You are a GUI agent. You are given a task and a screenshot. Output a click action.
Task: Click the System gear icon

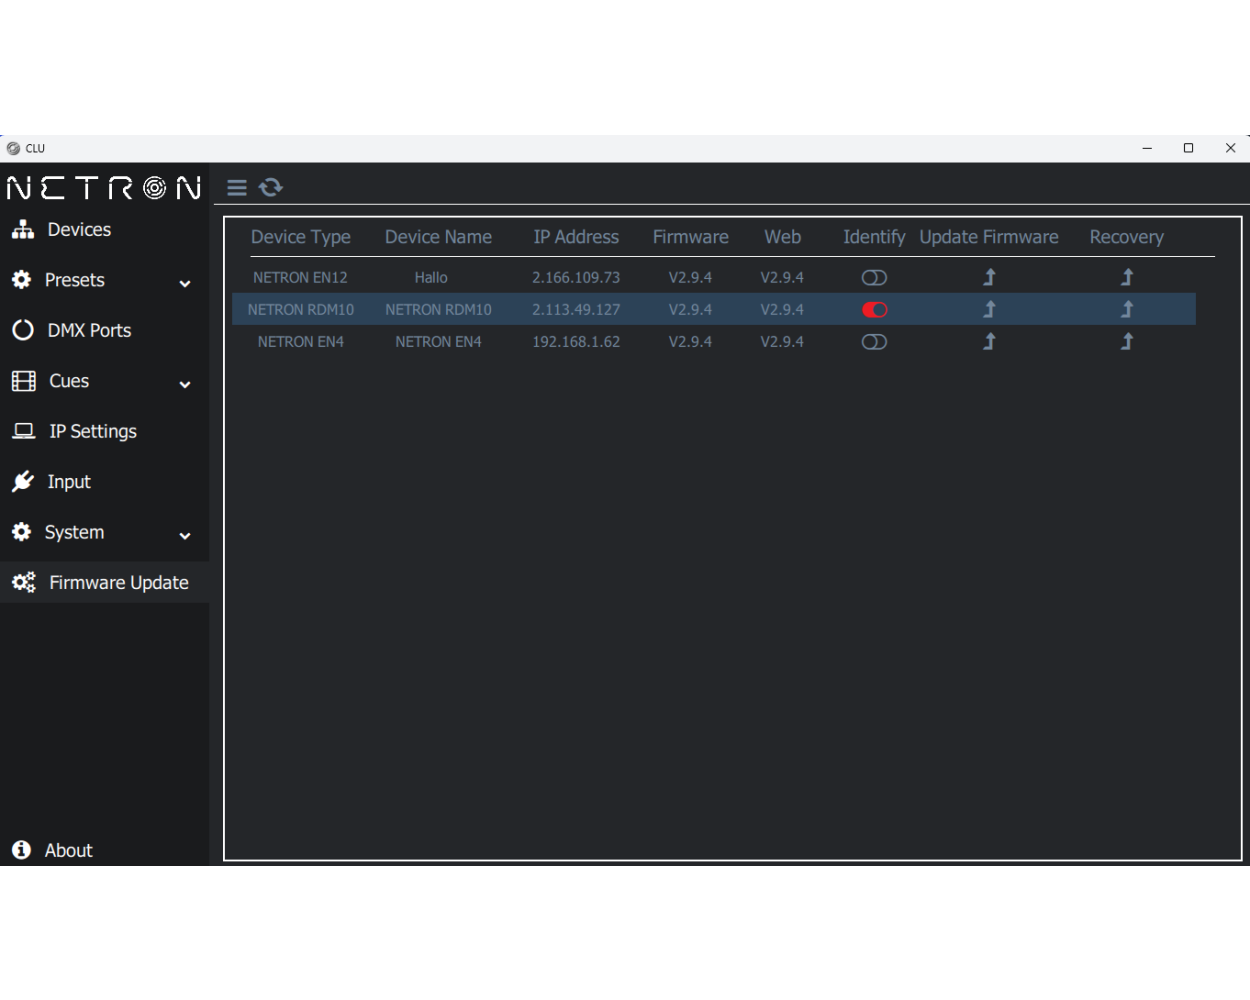coord(22,532)
